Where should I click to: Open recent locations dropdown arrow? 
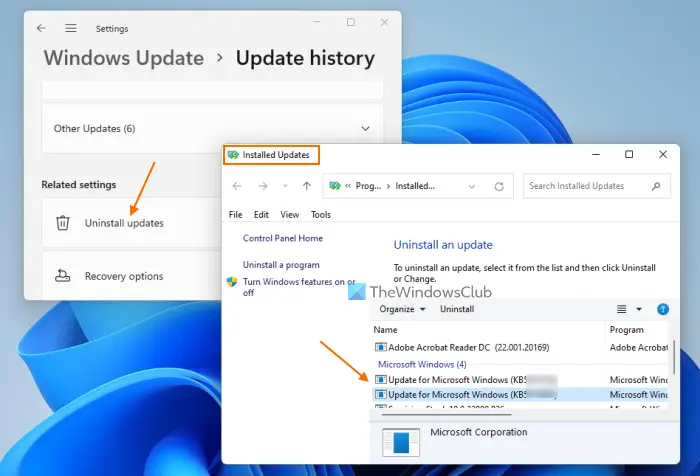point(285,186)
